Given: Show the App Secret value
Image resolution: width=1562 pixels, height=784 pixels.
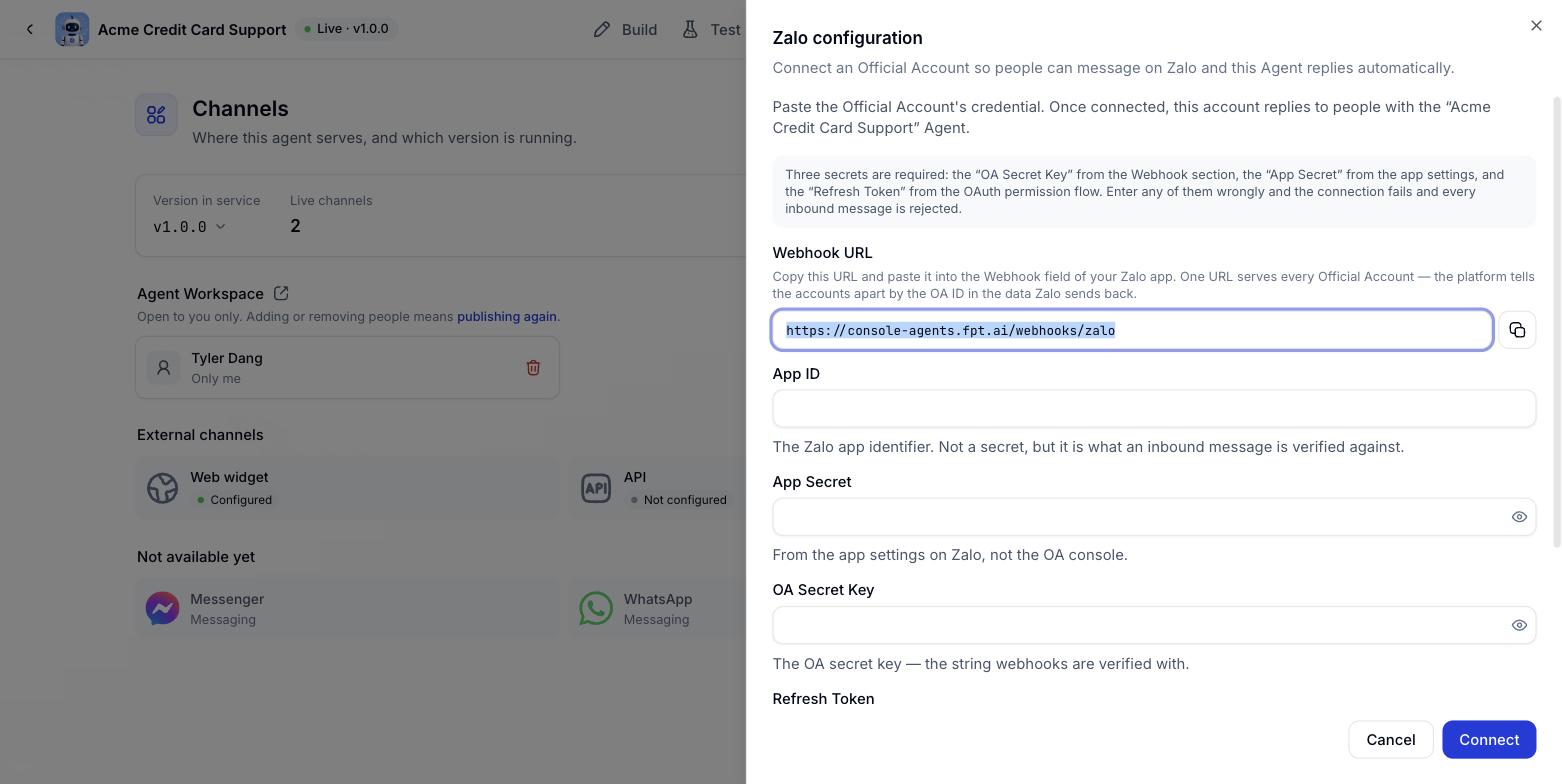Looking at the screenshot, I should tap(1519, 517).
